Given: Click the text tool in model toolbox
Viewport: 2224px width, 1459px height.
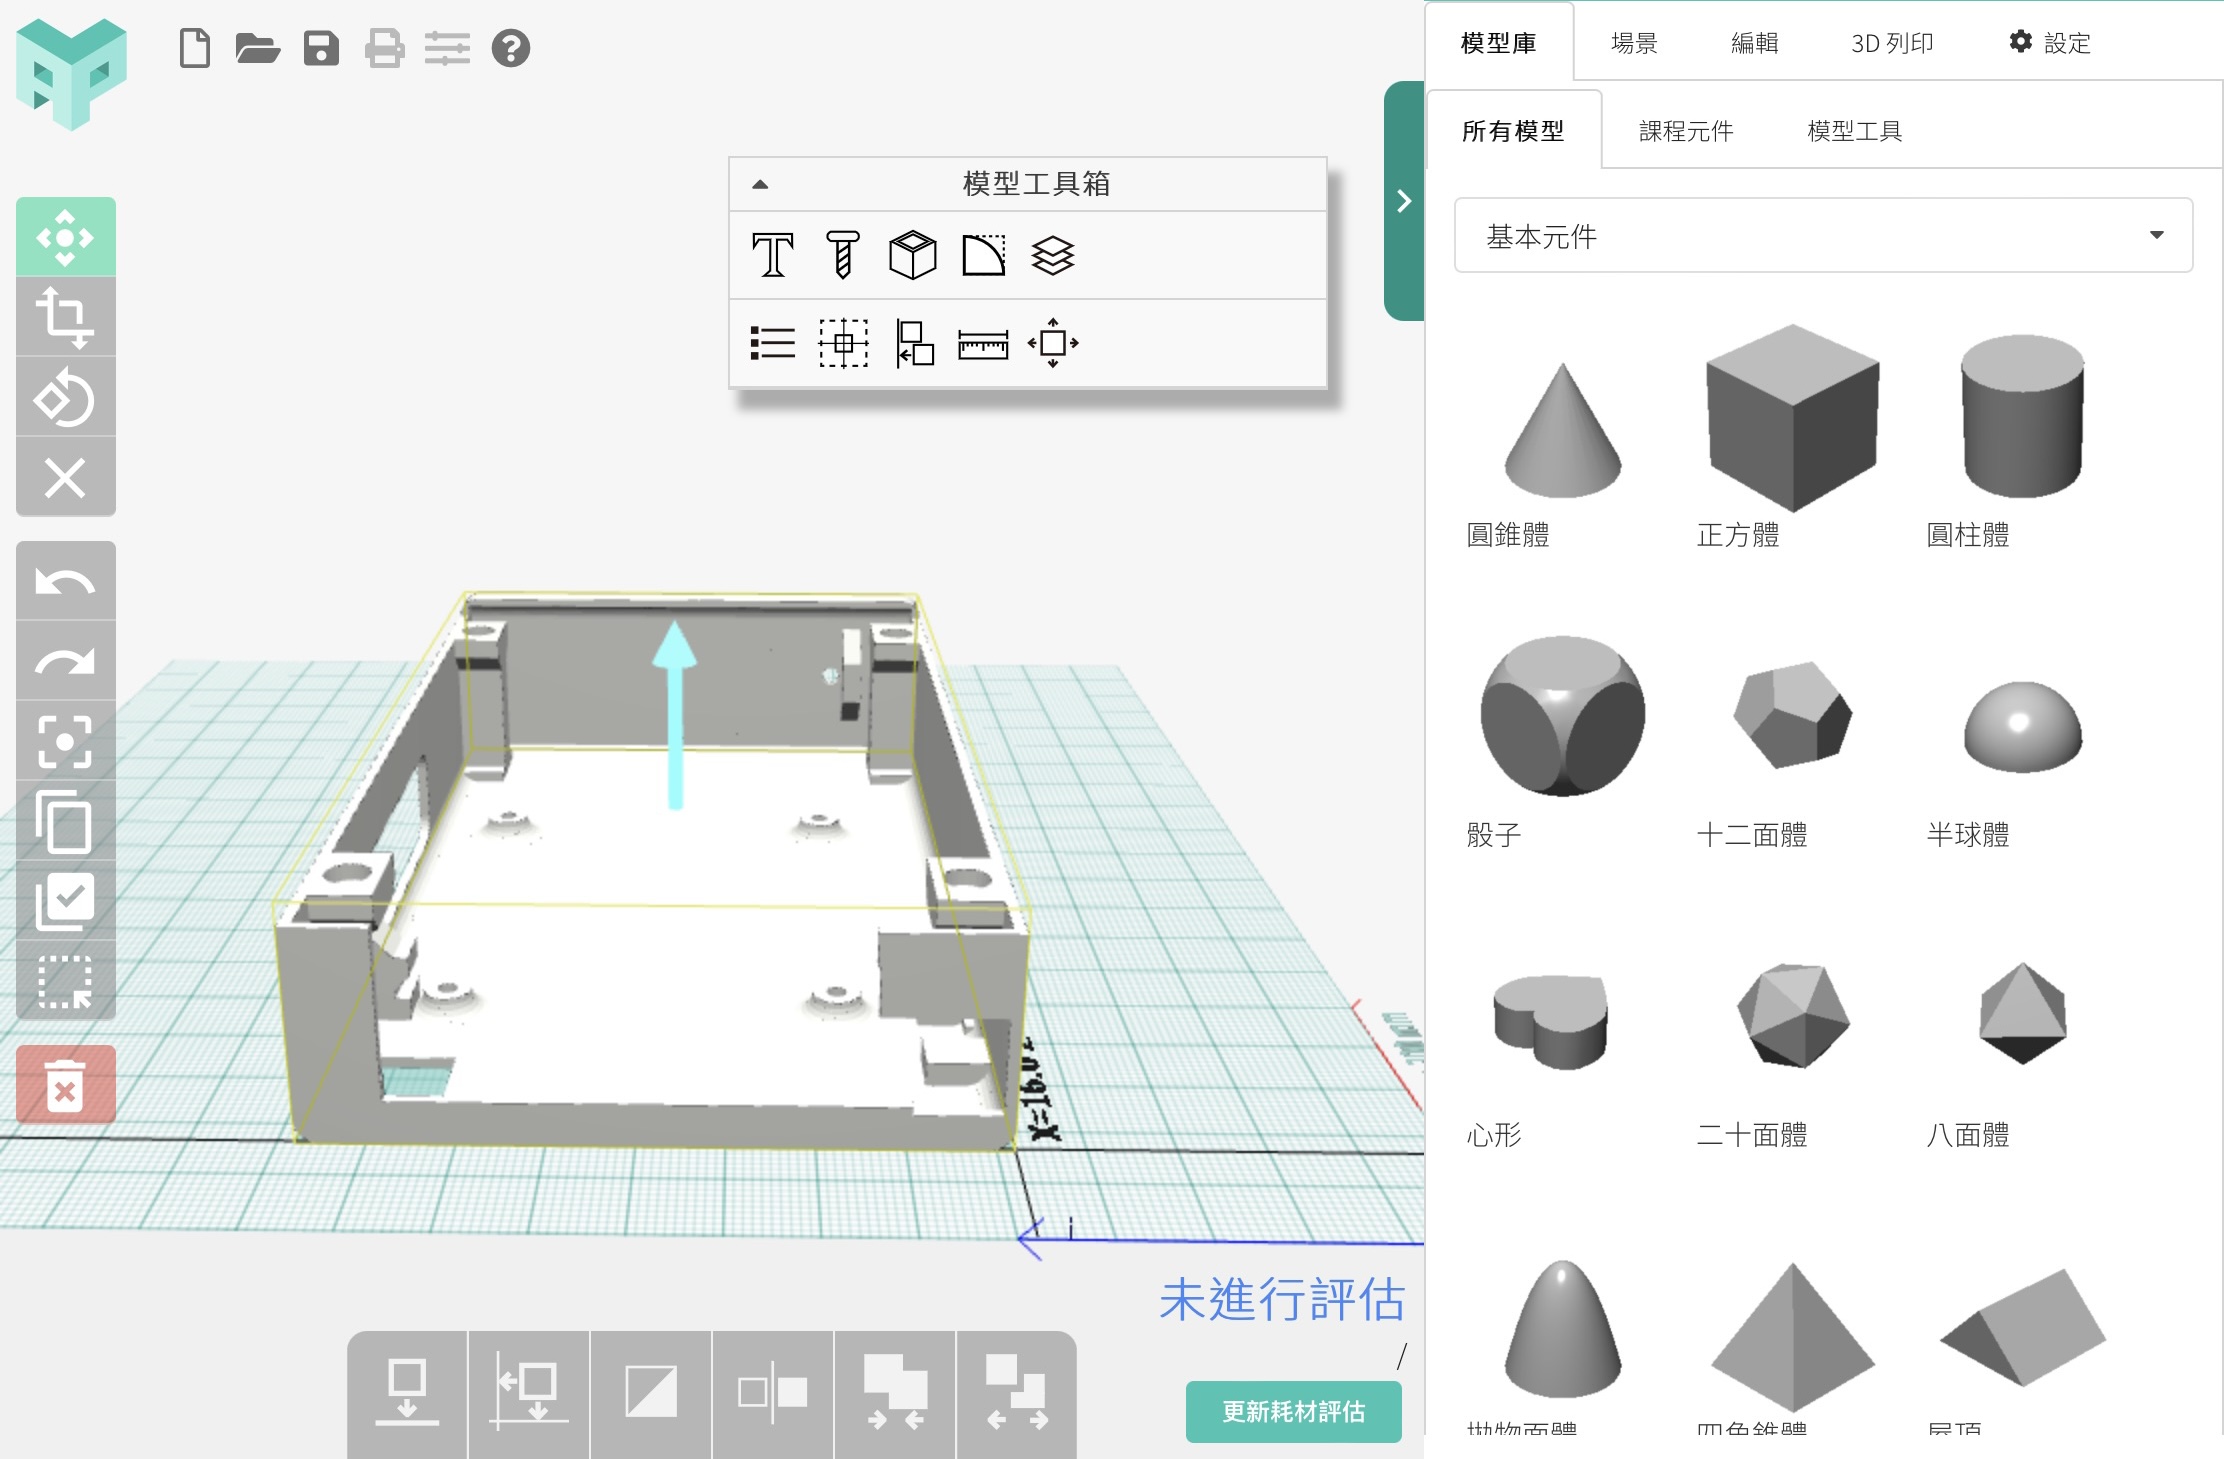Looking at the screenshot, I should click(772, 255).
